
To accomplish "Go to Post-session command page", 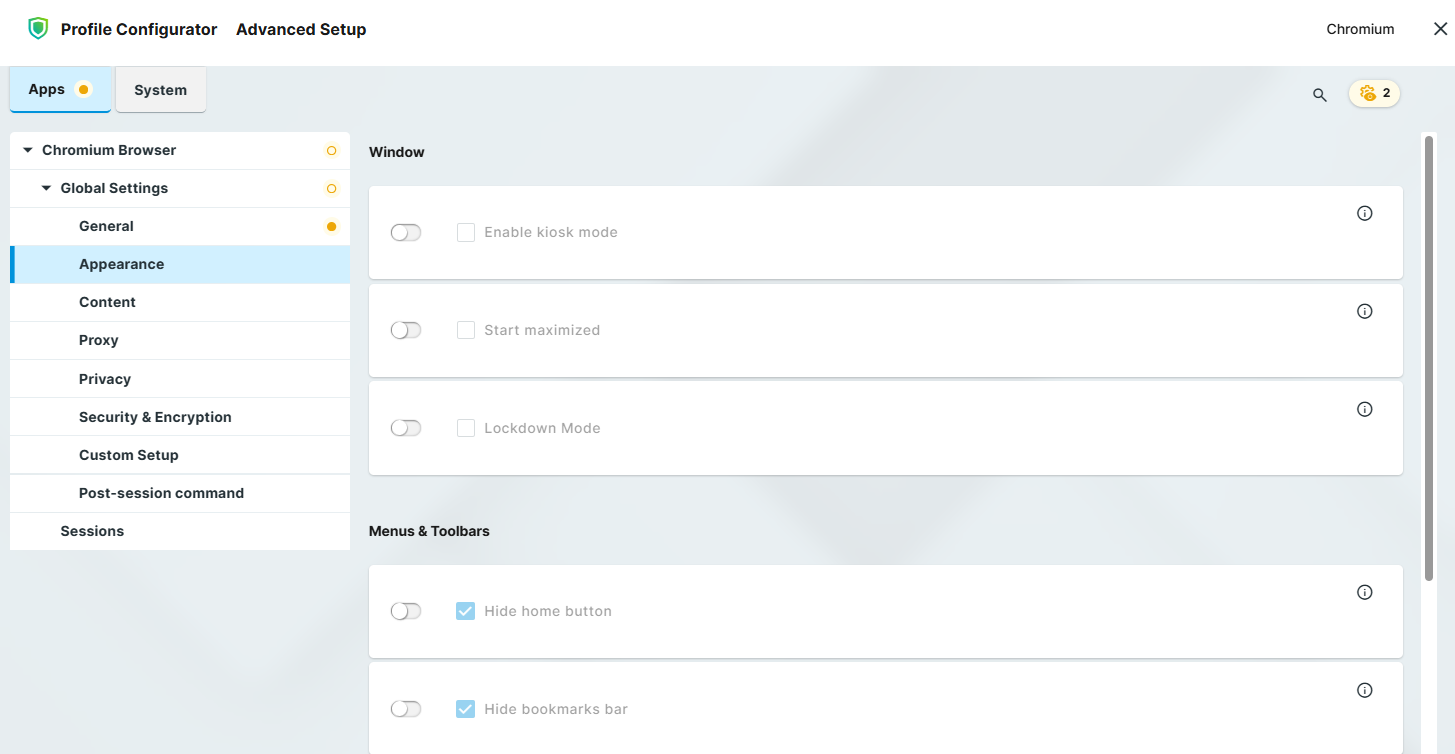I will [x=161, y=493].
